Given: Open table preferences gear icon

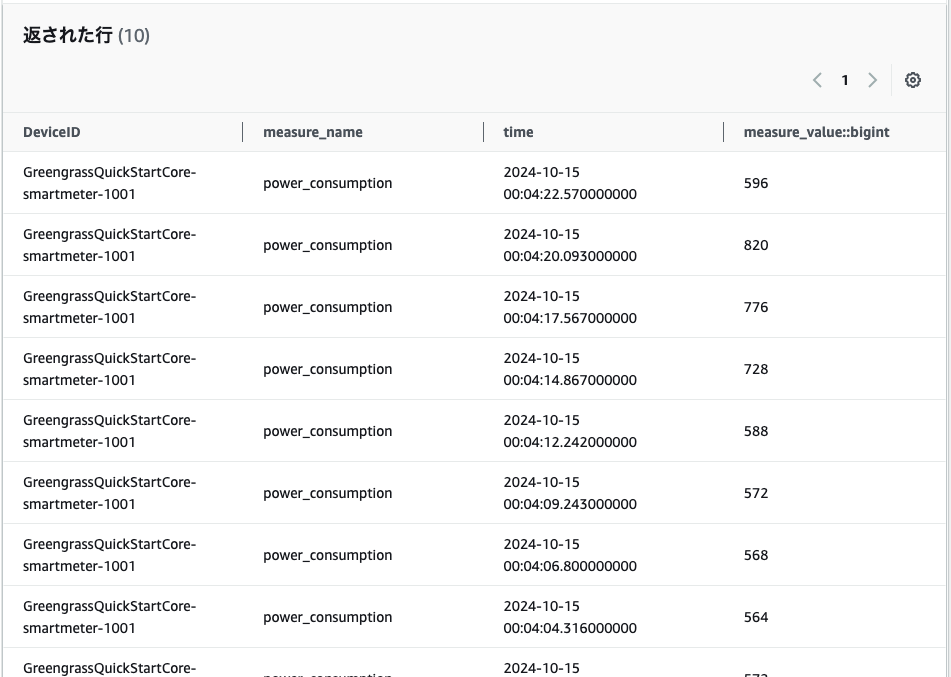Looking at the screenshot, I should 912,81.
